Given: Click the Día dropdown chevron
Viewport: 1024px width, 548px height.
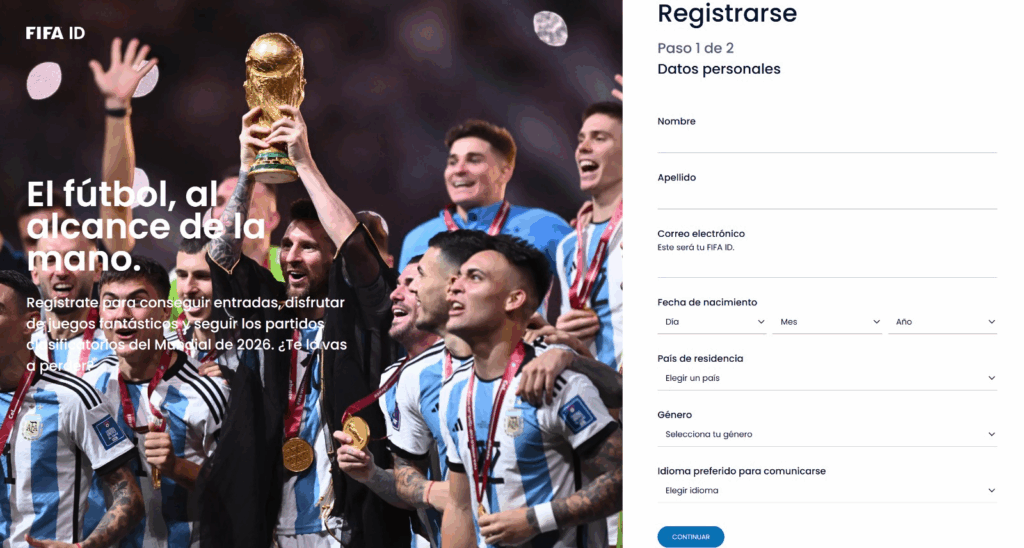Looking at the screenshot, I should 761,322.
